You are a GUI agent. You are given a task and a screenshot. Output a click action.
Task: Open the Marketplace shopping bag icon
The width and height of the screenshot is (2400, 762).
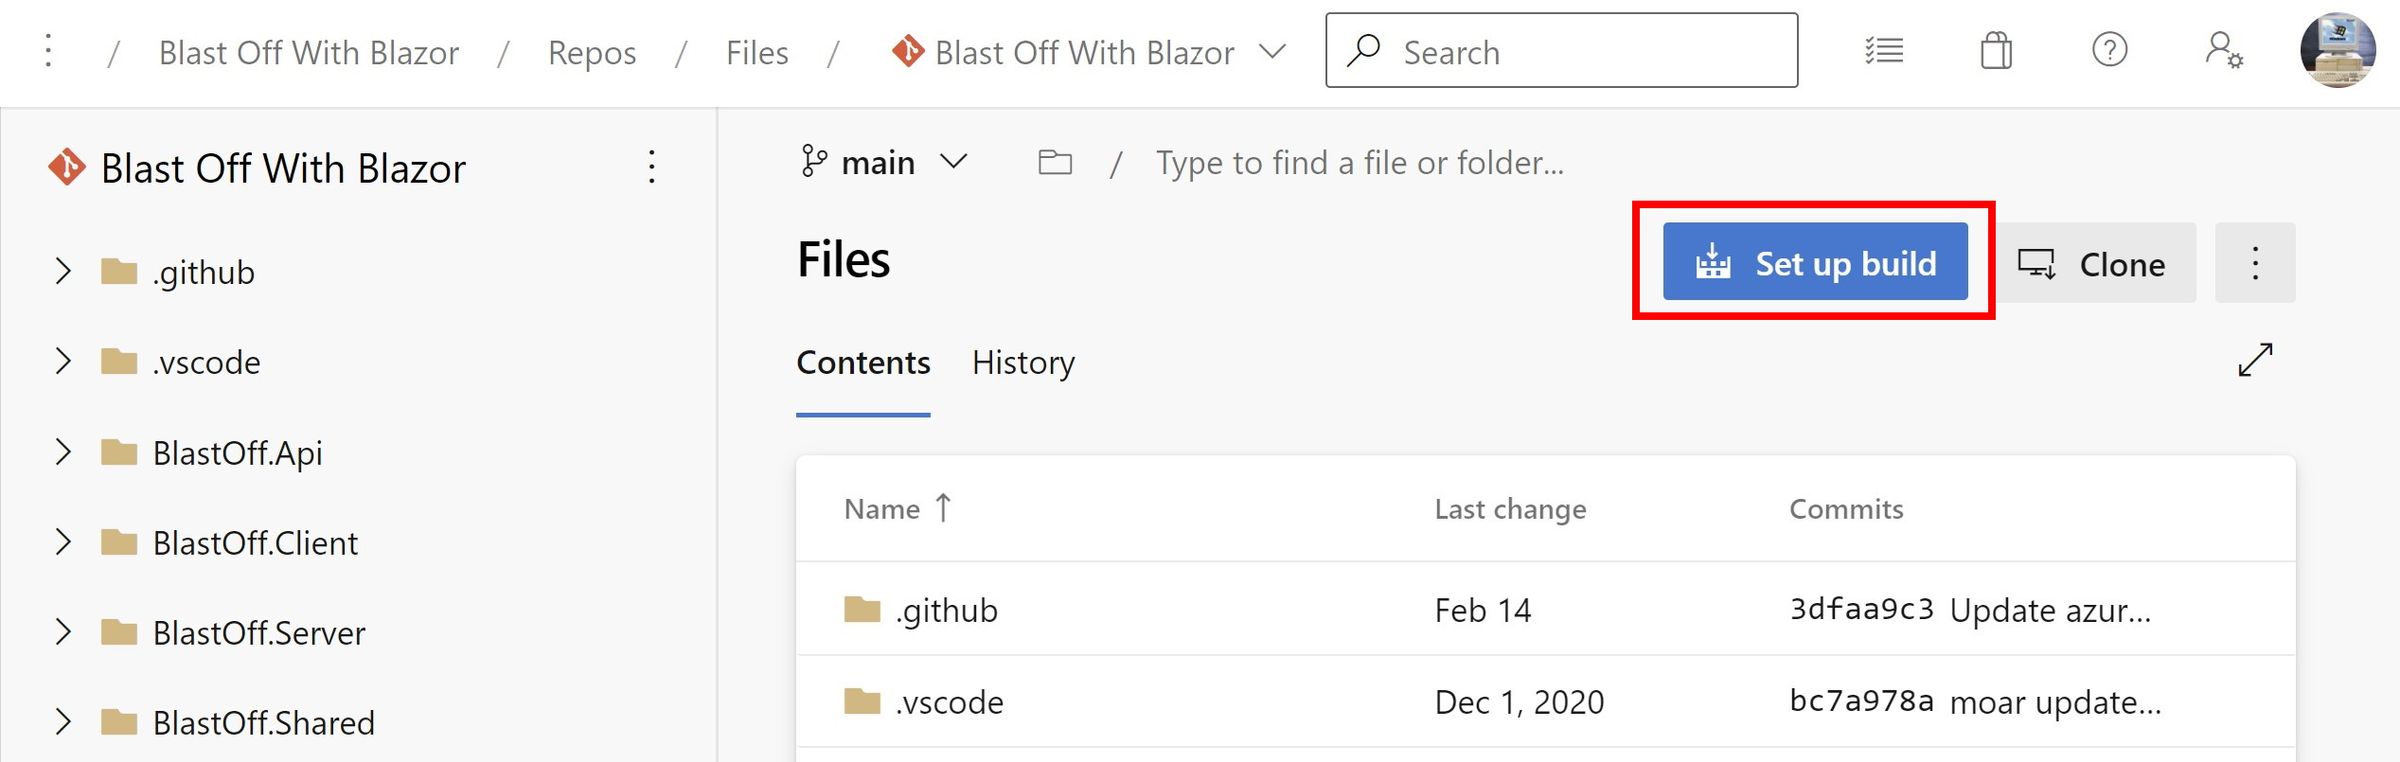pyautogui.click(x=1996, y=51)
